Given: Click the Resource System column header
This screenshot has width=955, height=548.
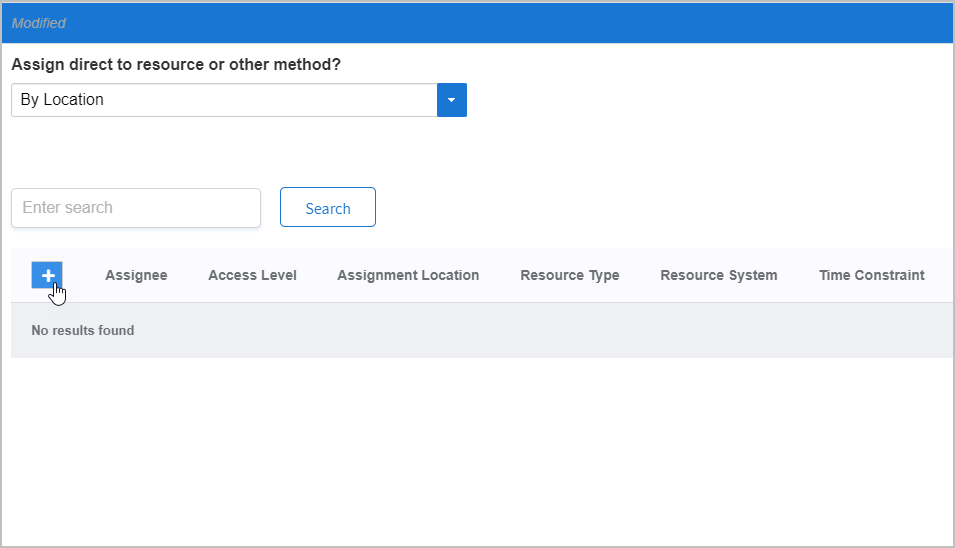Looking at the screenshot, I should (718, 275).
